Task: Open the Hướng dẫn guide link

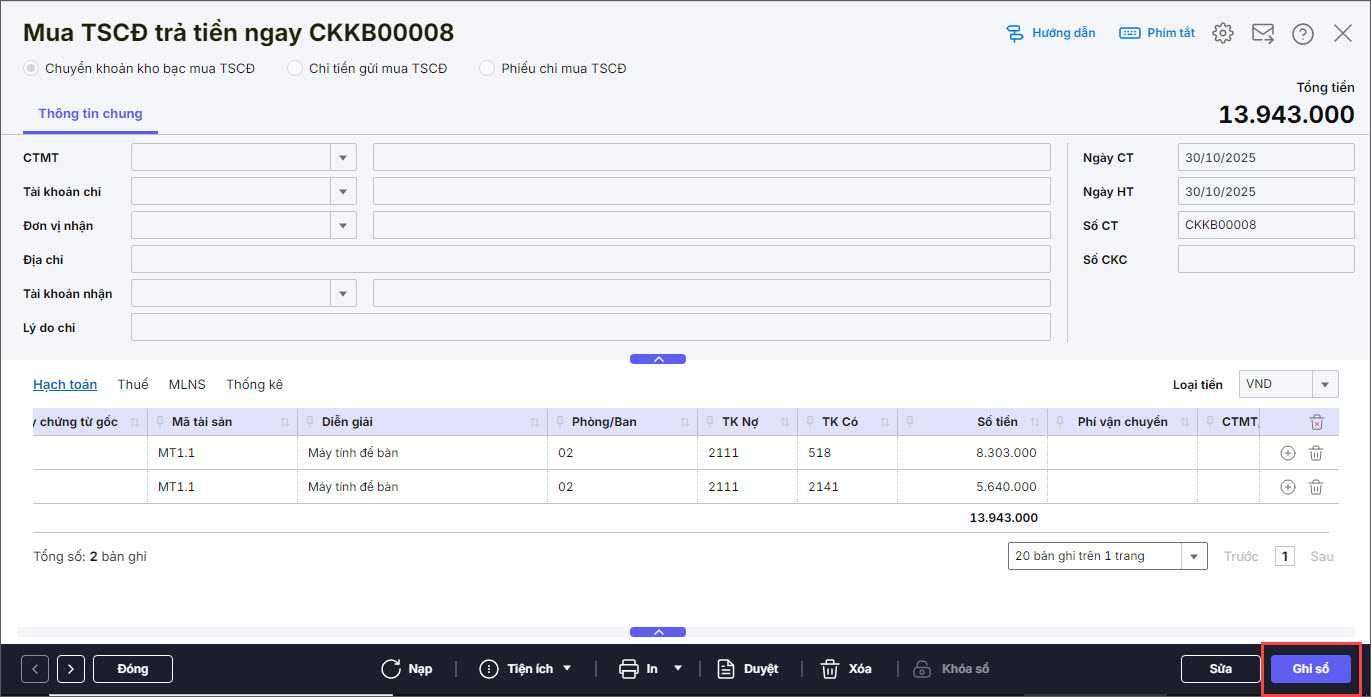Action: click(1050, 33)
